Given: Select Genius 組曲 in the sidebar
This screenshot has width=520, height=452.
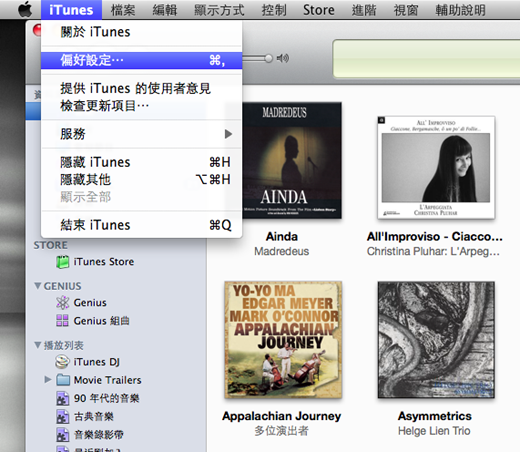Looking at the screenshot, I should point(101,321).
